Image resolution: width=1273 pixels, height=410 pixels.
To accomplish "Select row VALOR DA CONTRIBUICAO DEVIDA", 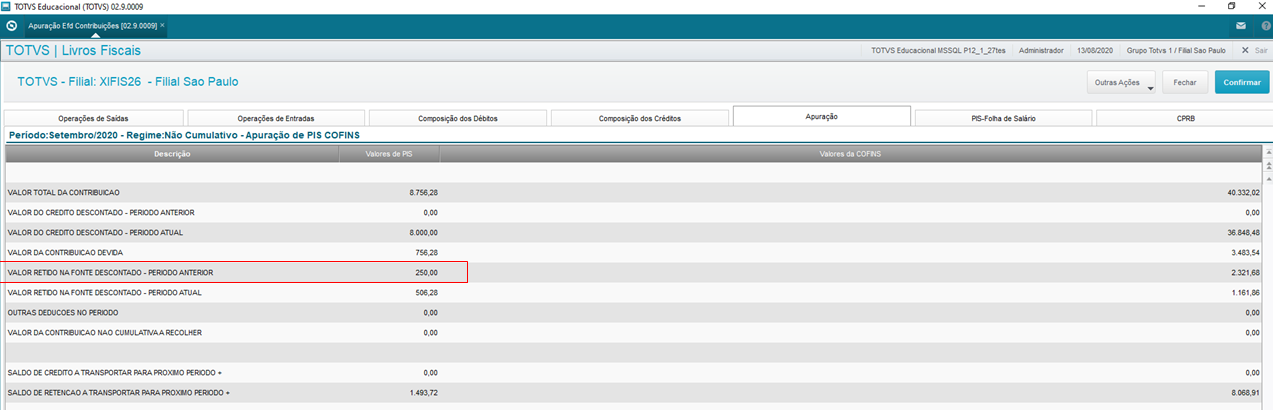I will pos(634,252).
